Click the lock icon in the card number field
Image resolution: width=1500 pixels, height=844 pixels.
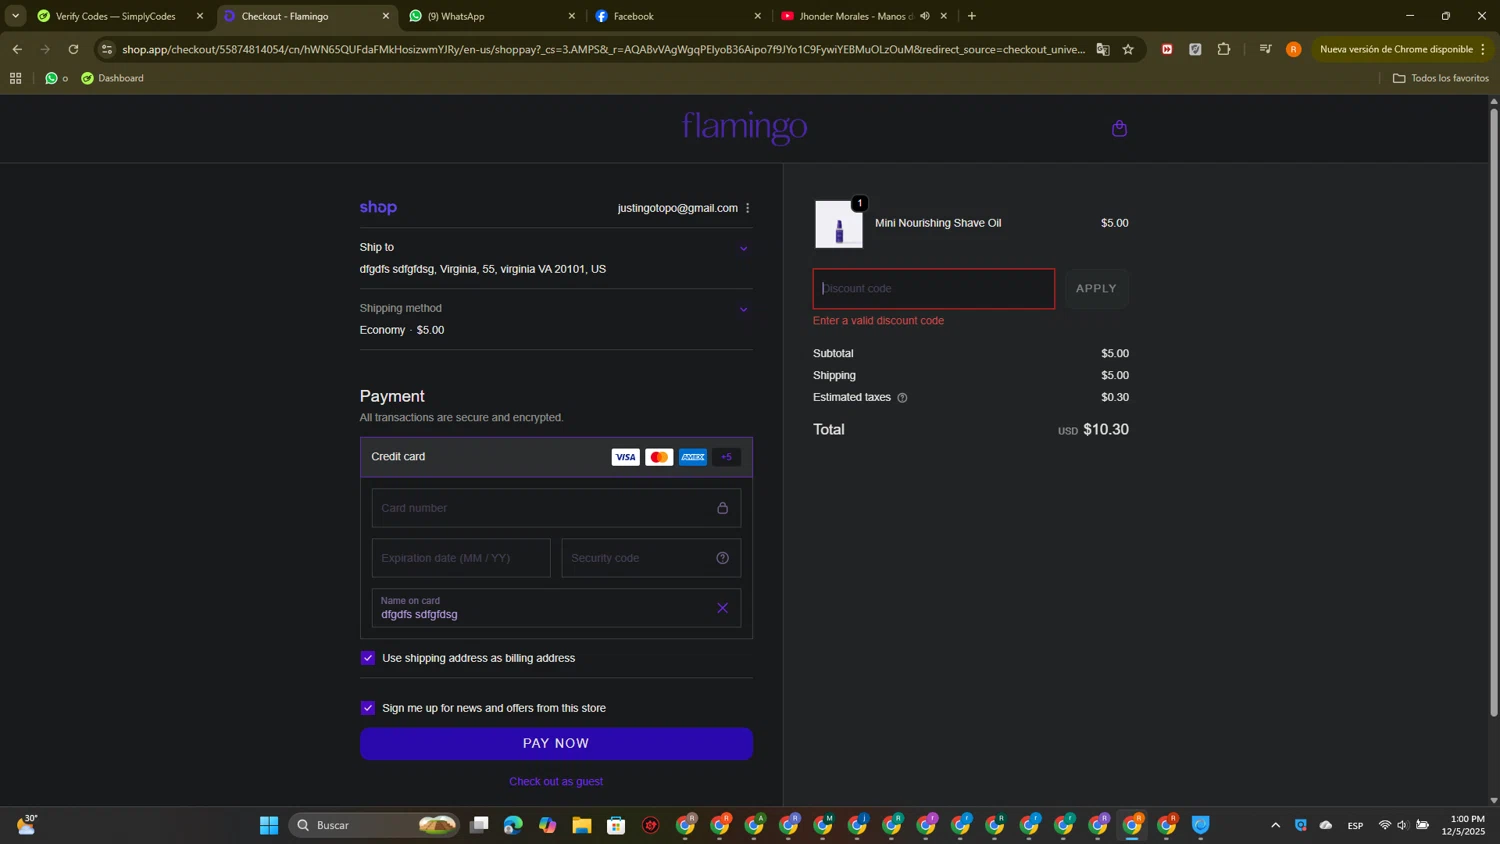[x=722, y=508]
